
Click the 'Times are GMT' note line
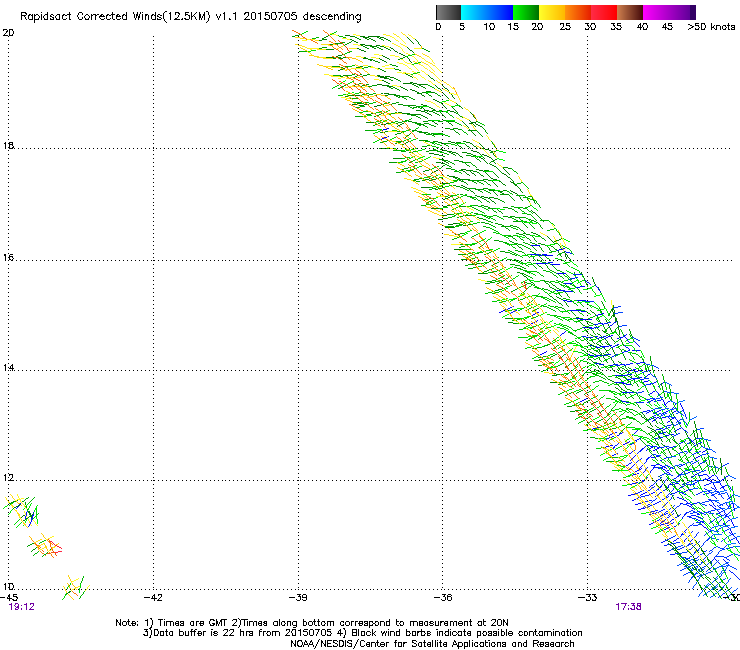tap(312, 623)
